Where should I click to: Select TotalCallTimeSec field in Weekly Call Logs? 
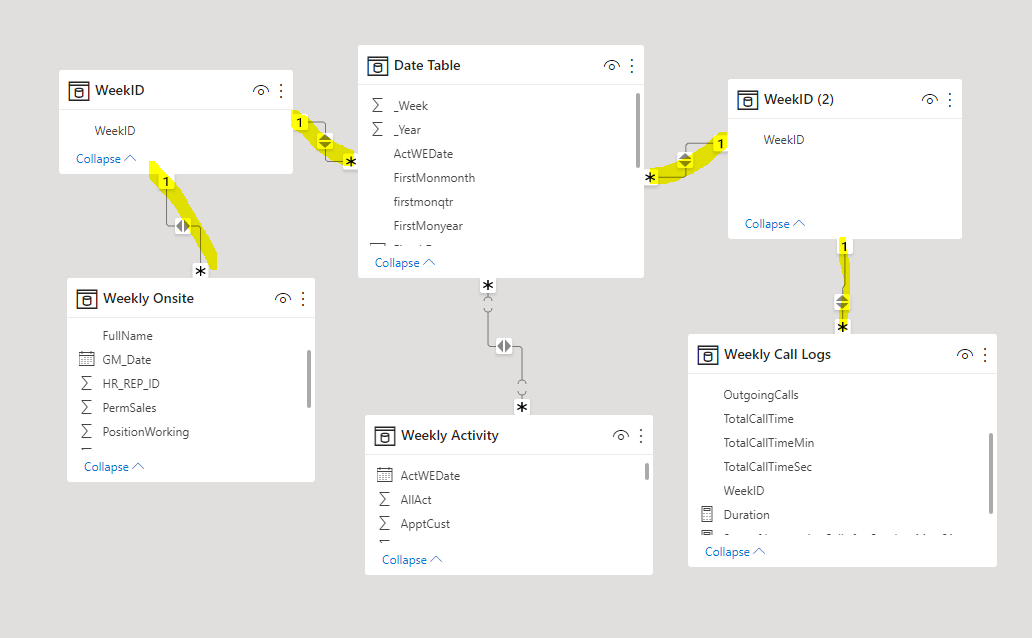point(767,467)
